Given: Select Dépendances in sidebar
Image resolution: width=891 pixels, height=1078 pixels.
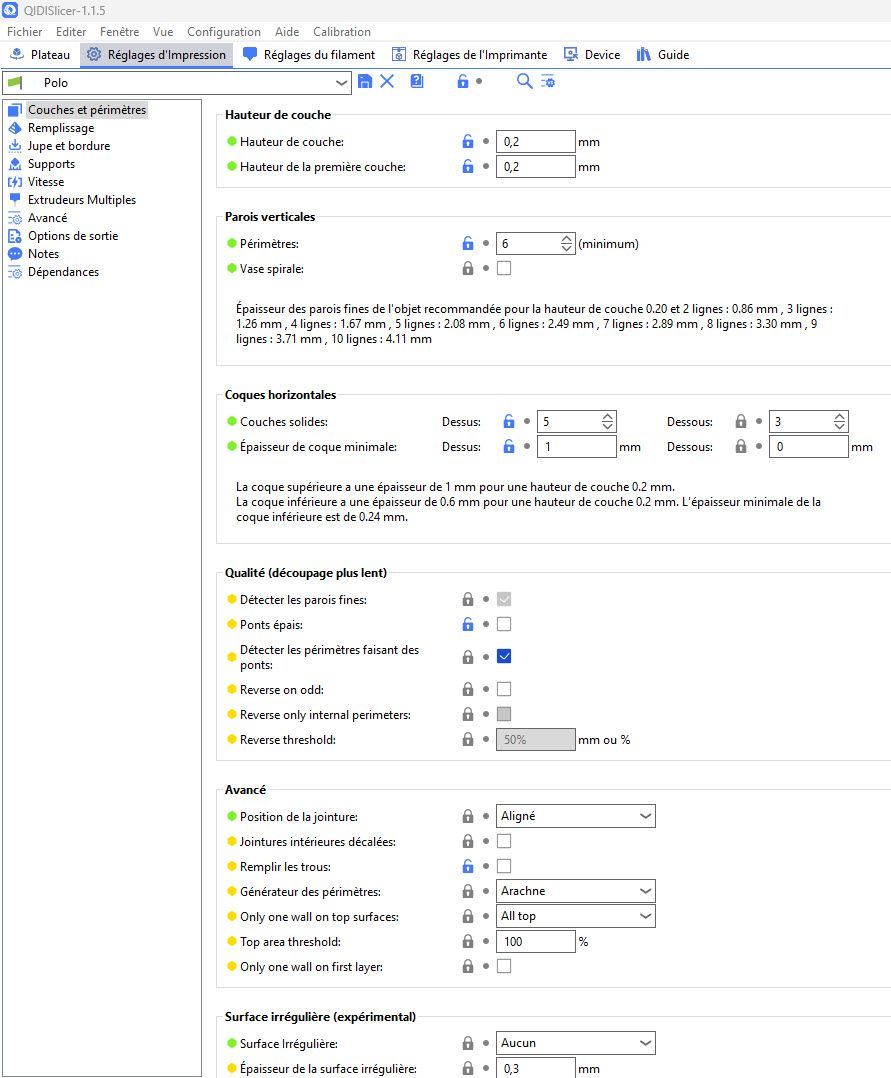Looking at the screenshot, I should coord(63,272).
